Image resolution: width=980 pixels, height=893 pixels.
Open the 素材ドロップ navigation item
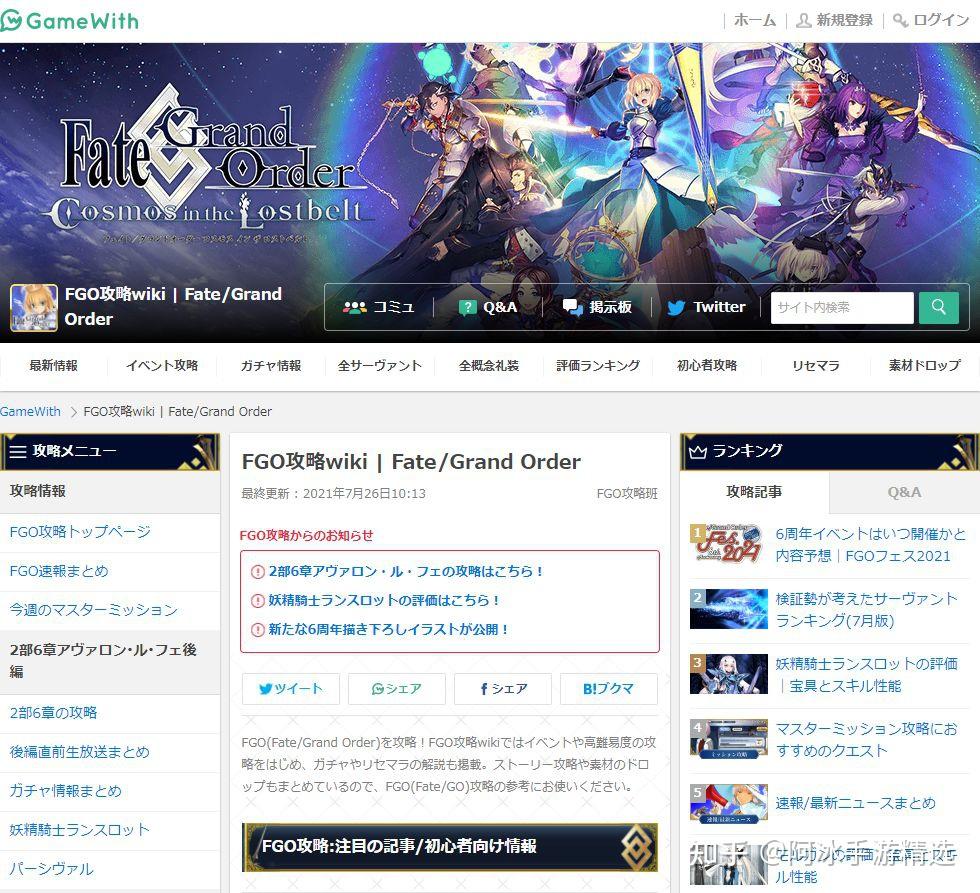pyautogui.click(x=923, y=366)
